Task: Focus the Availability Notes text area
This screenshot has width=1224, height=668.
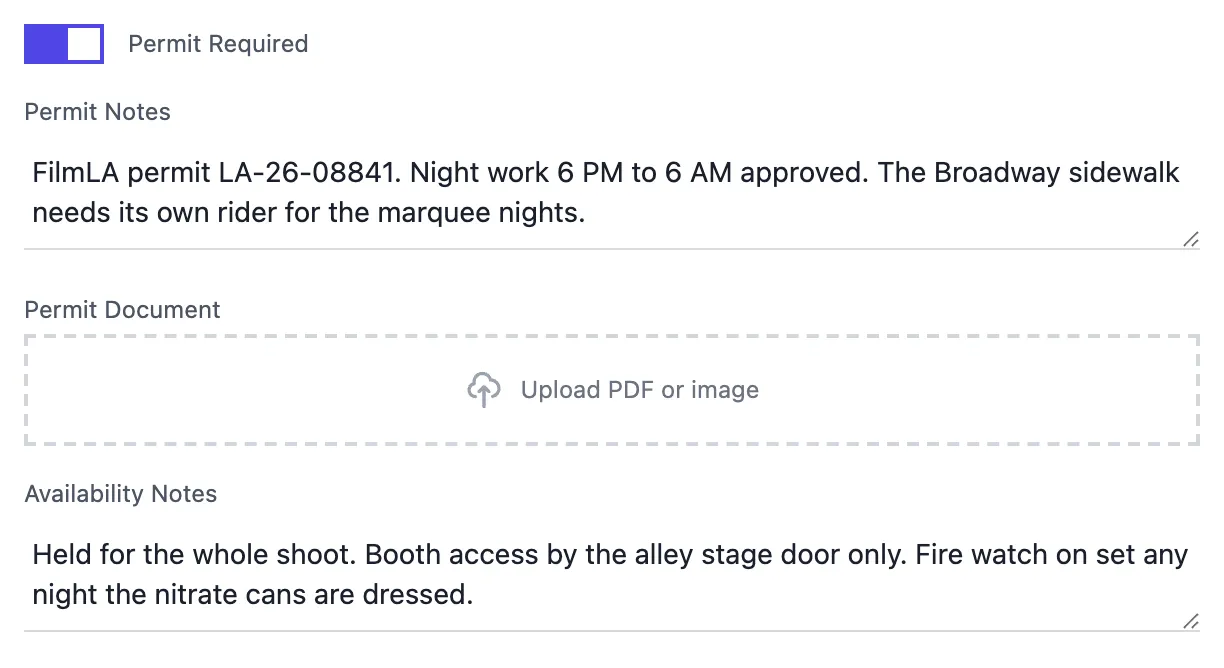Action: tap(612, 575)
